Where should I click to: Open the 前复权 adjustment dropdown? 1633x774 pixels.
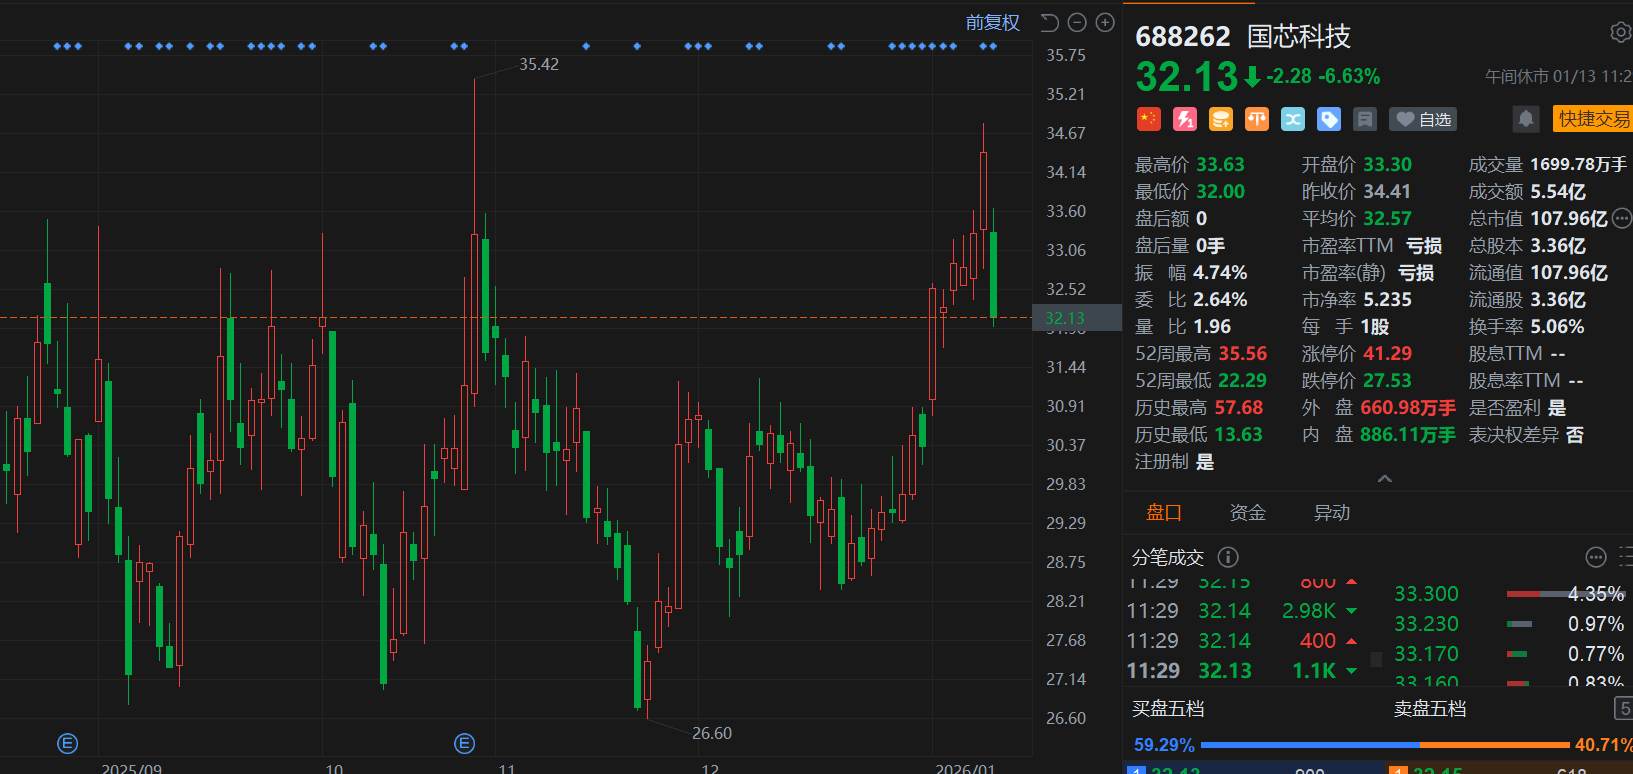[x=992, y=23]
